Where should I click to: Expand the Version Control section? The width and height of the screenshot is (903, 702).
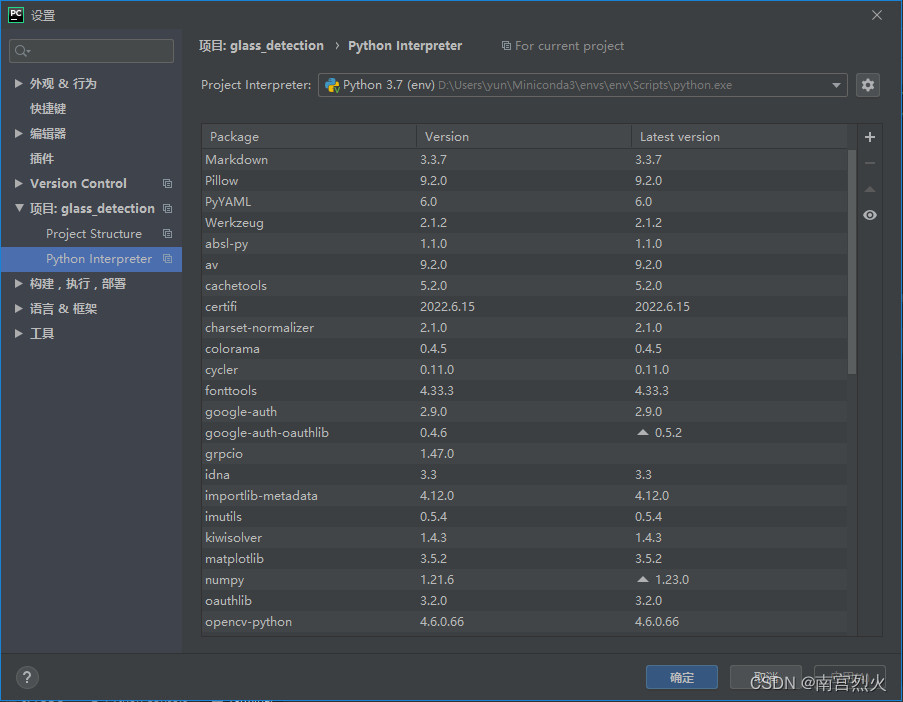click(x=18, y=184)
